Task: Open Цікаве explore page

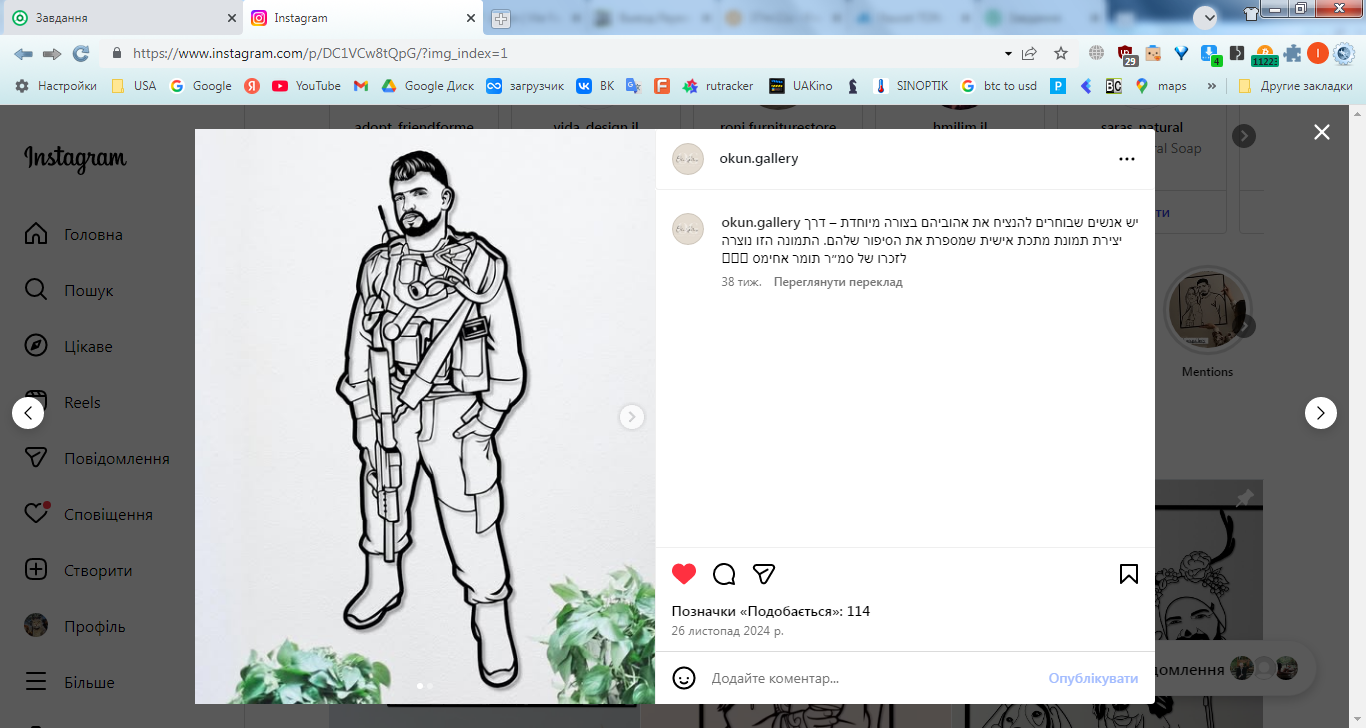Action: click(x=68, y=347)
